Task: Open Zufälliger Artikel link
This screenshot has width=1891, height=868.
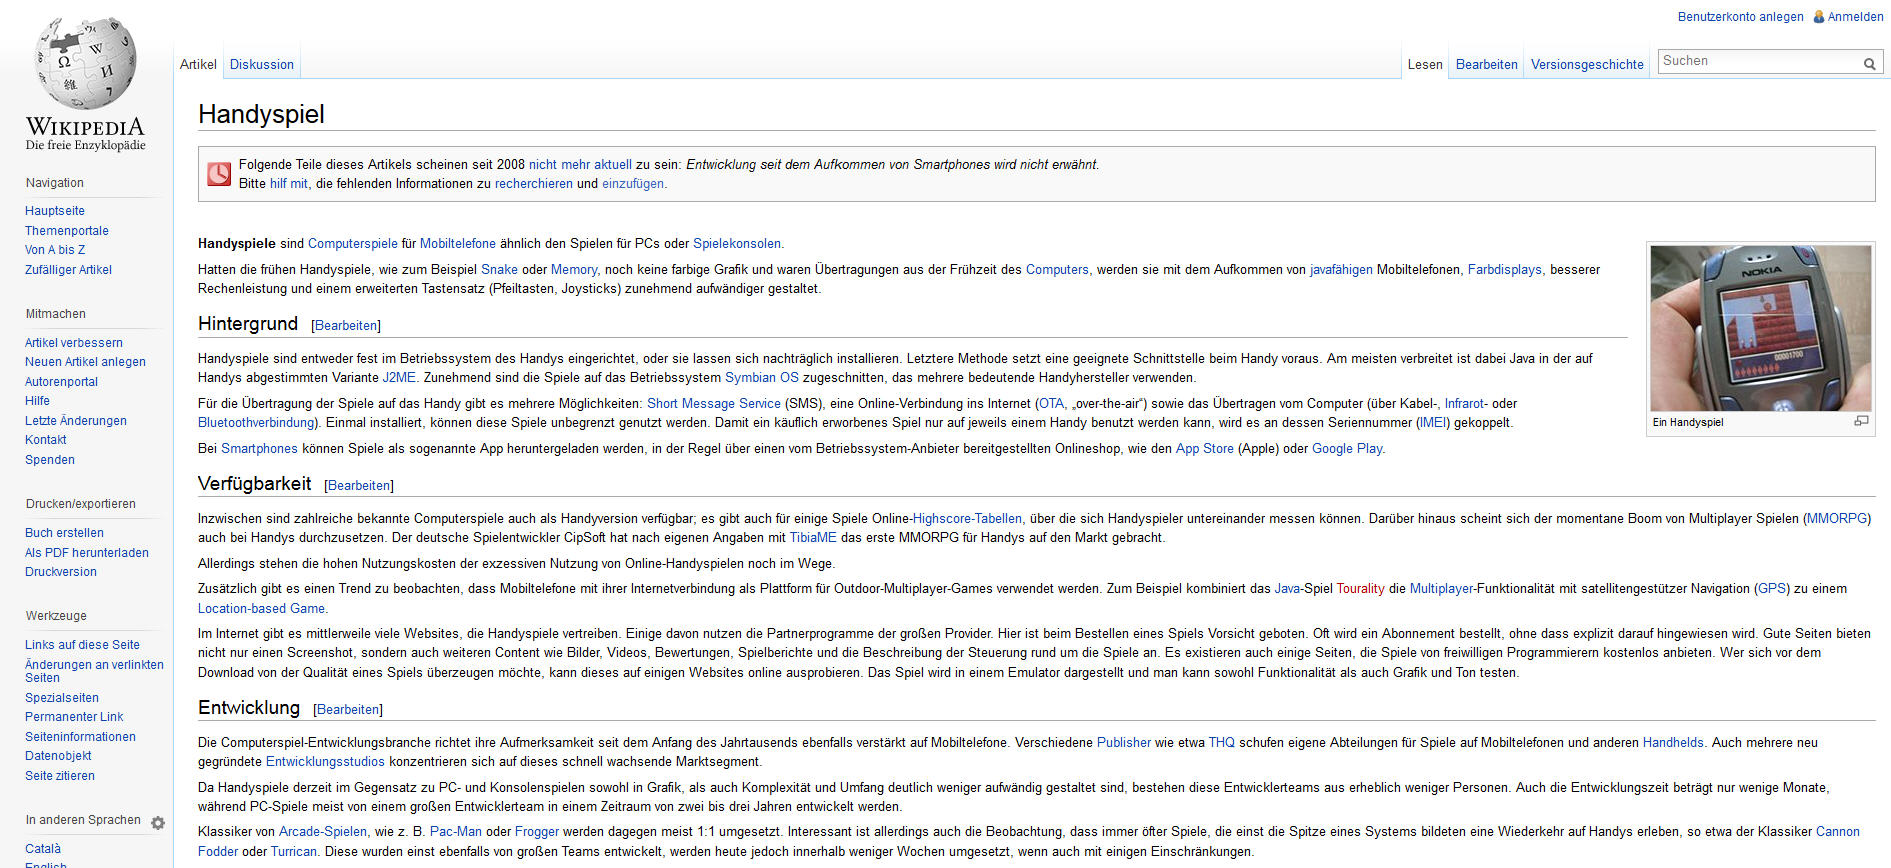Action: (x=68, y=270)
